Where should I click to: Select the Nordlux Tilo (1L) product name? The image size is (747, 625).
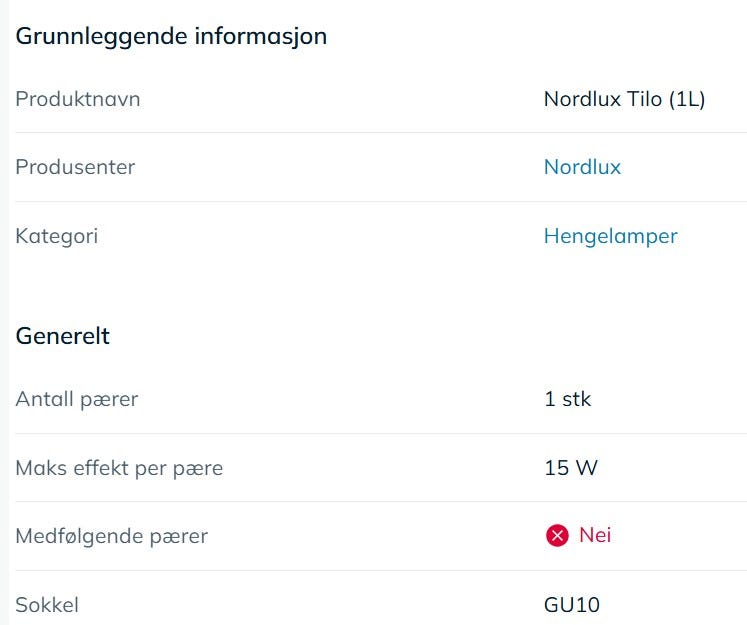(624, 99)
